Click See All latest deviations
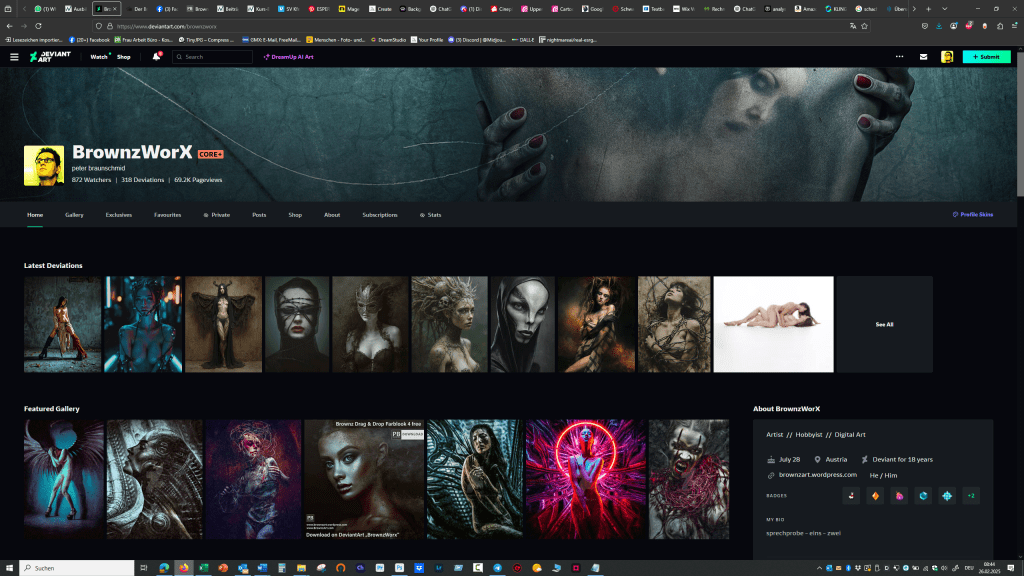 point(884,324)
